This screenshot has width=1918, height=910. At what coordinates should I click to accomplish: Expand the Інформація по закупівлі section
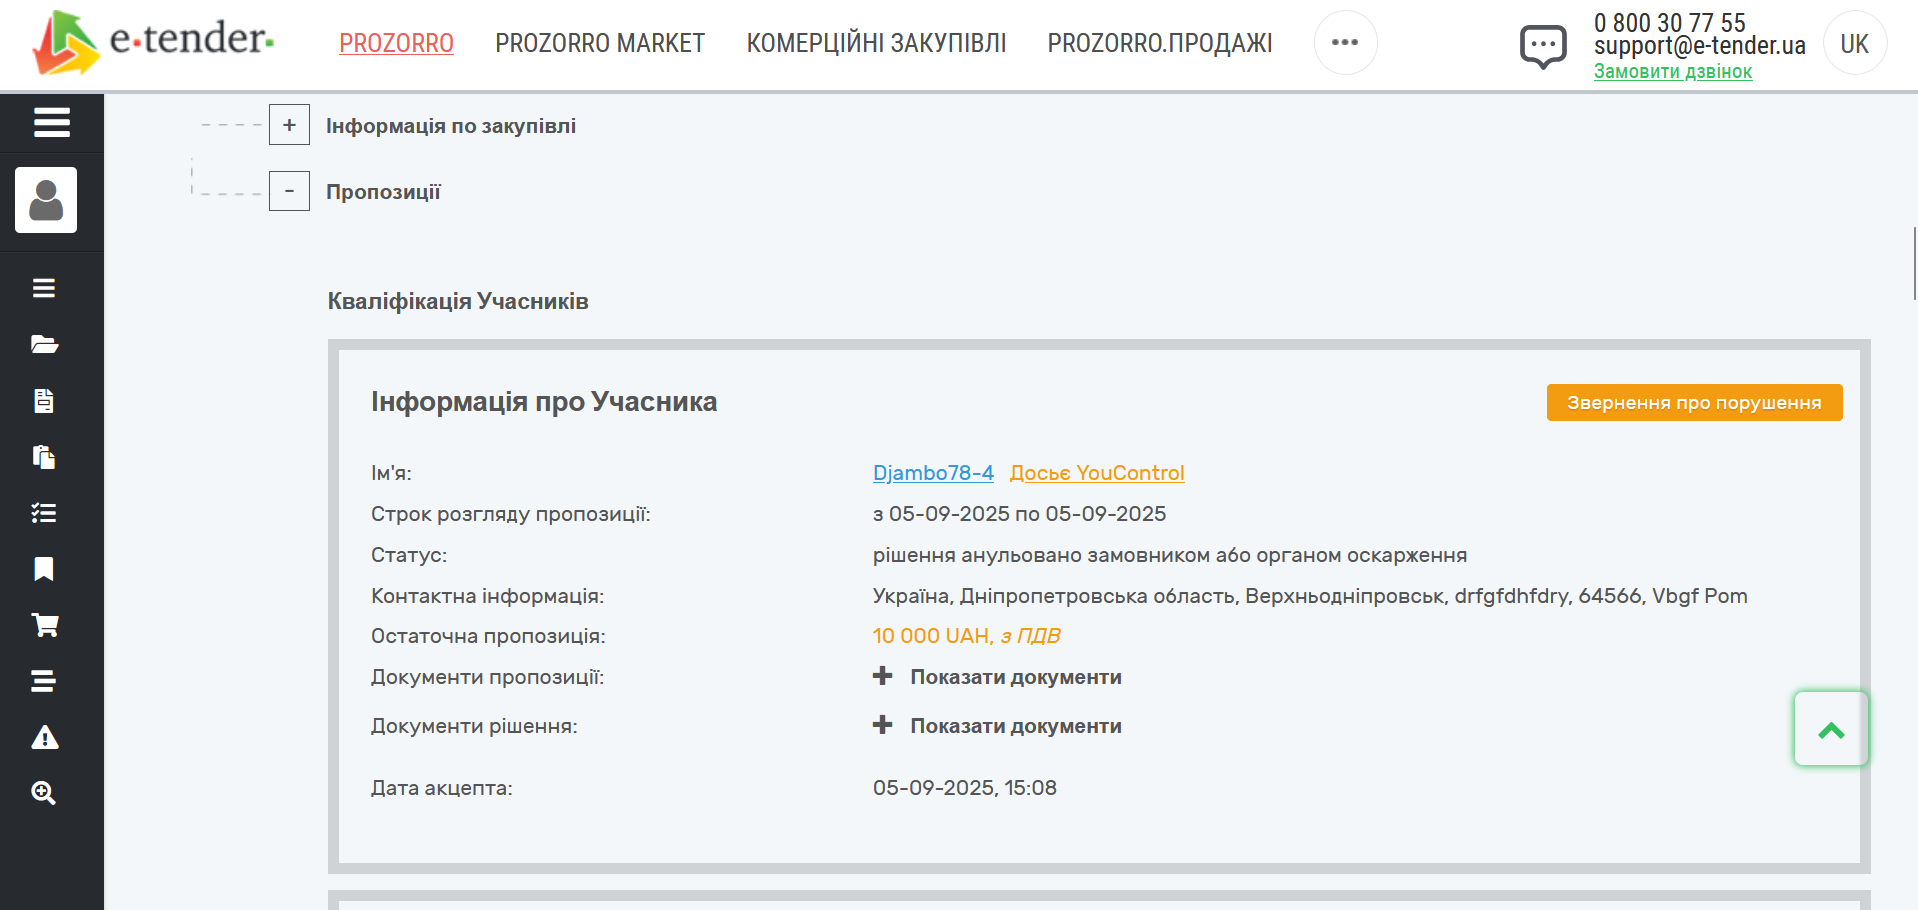click(289, 125)
